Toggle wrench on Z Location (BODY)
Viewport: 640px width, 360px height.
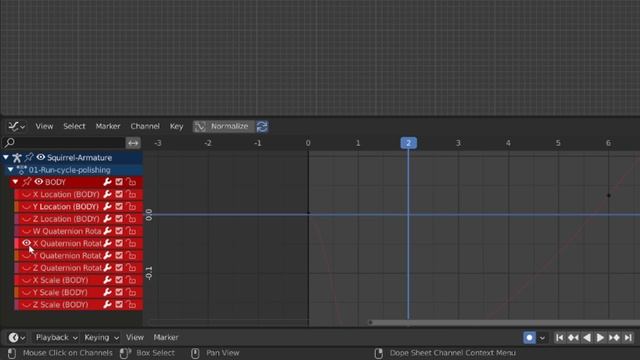tap(107, 218)
